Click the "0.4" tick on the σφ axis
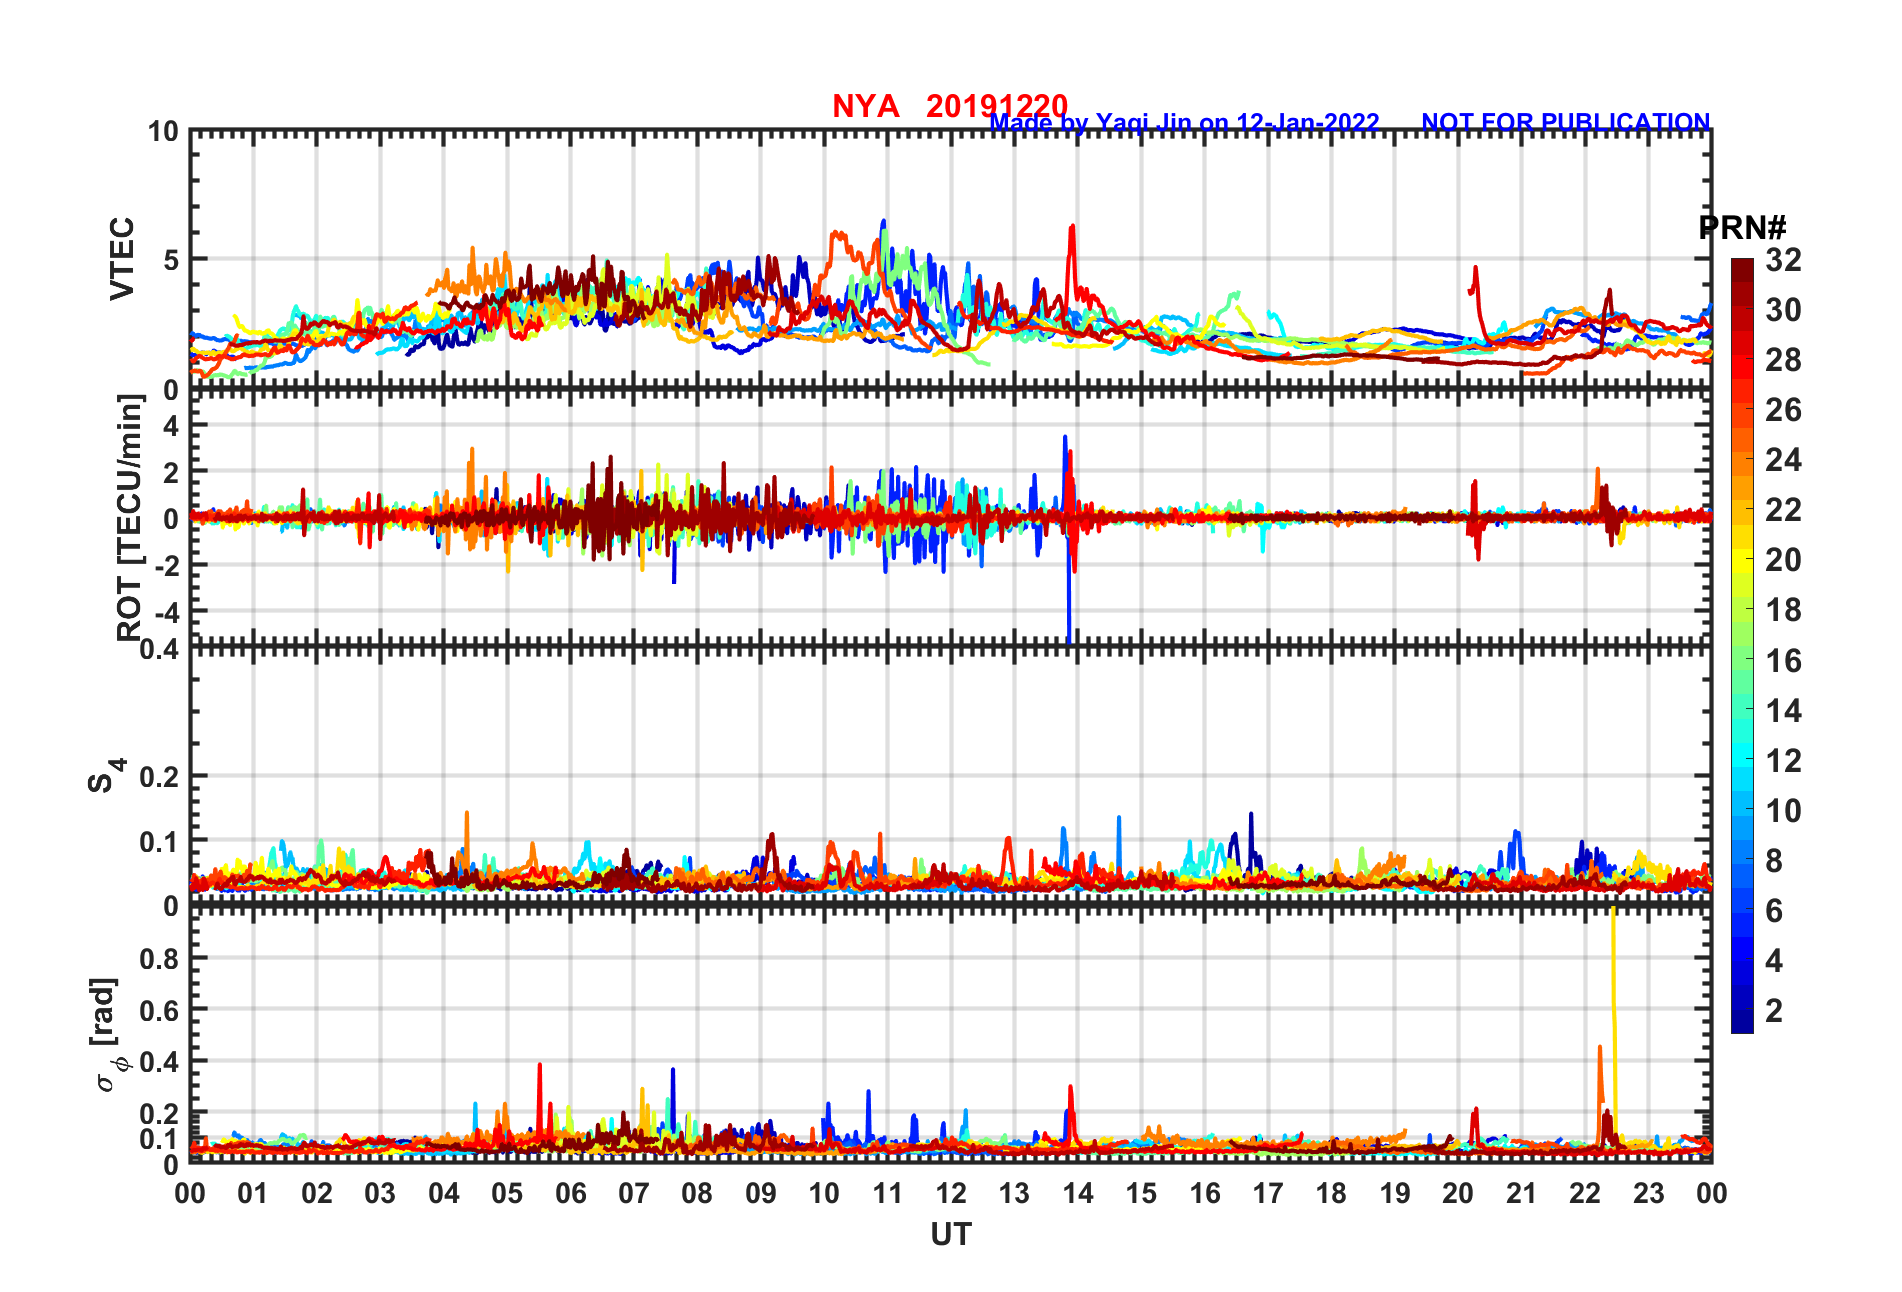 (x=160, y=1062)
